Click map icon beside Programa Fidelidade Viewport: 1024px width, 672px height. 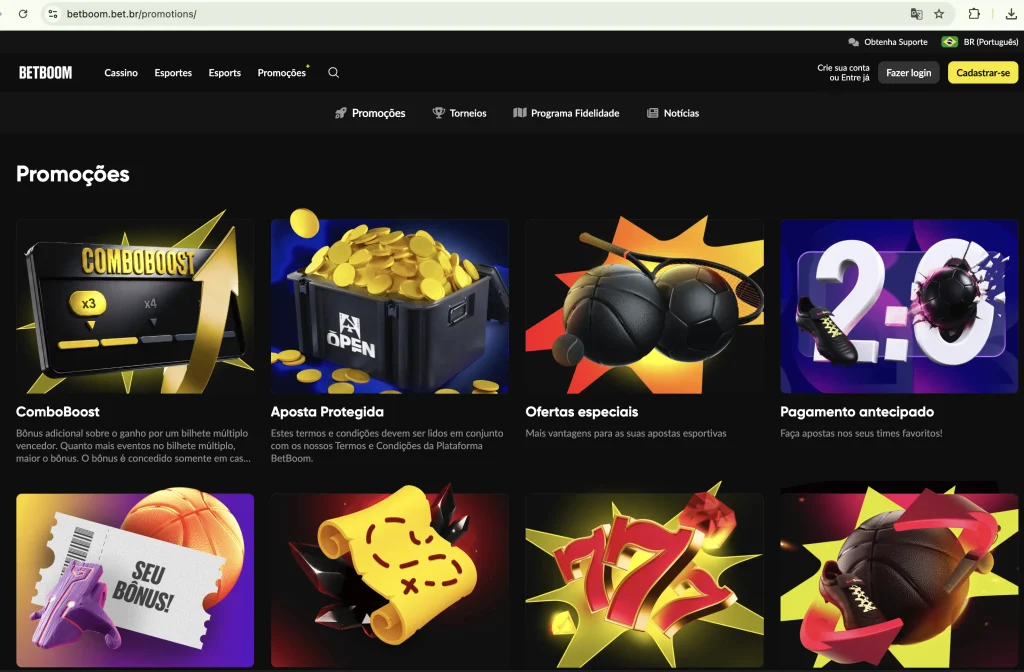pos(520,113)
